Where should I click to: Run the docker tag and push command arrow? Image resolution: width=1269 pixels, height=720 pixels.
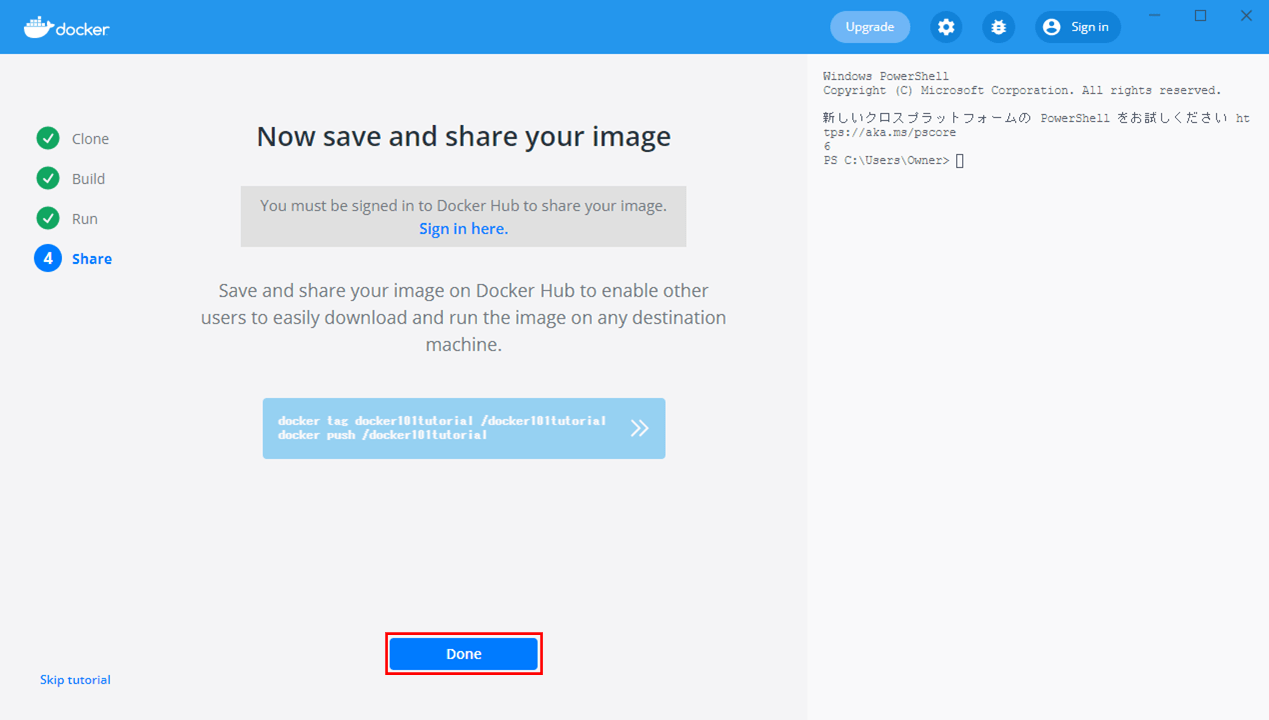click(640, 428)
